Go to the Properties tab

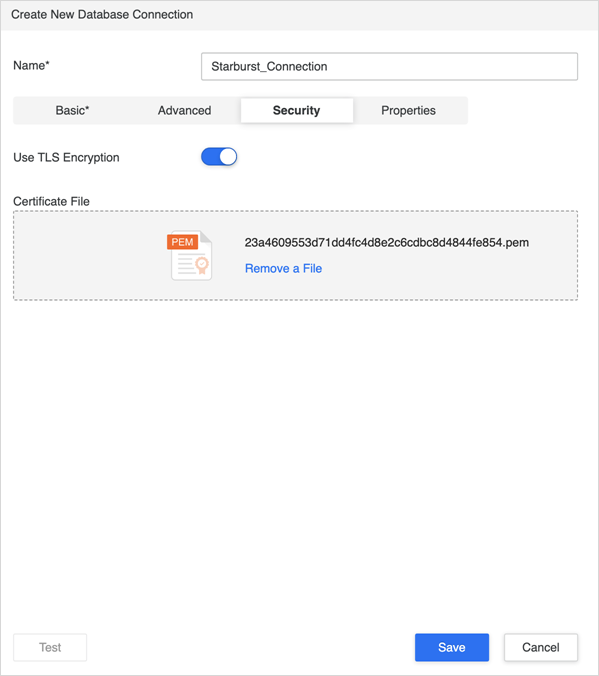tap(408, 110)
